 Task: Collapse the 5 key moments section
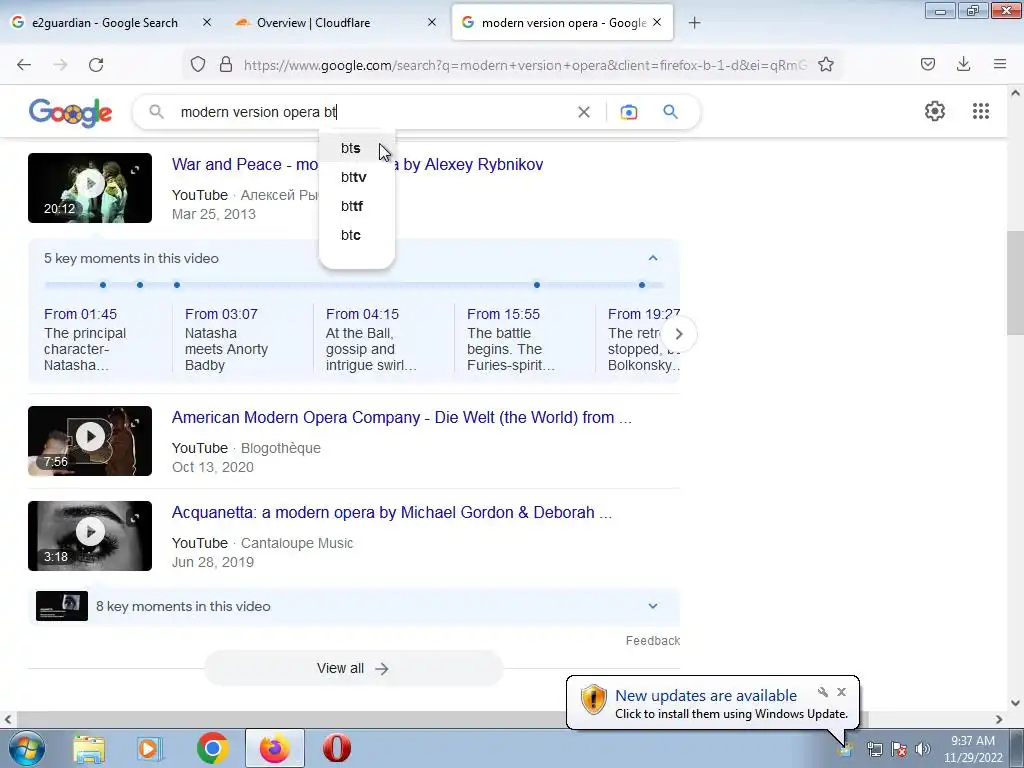tap(652, 258)
